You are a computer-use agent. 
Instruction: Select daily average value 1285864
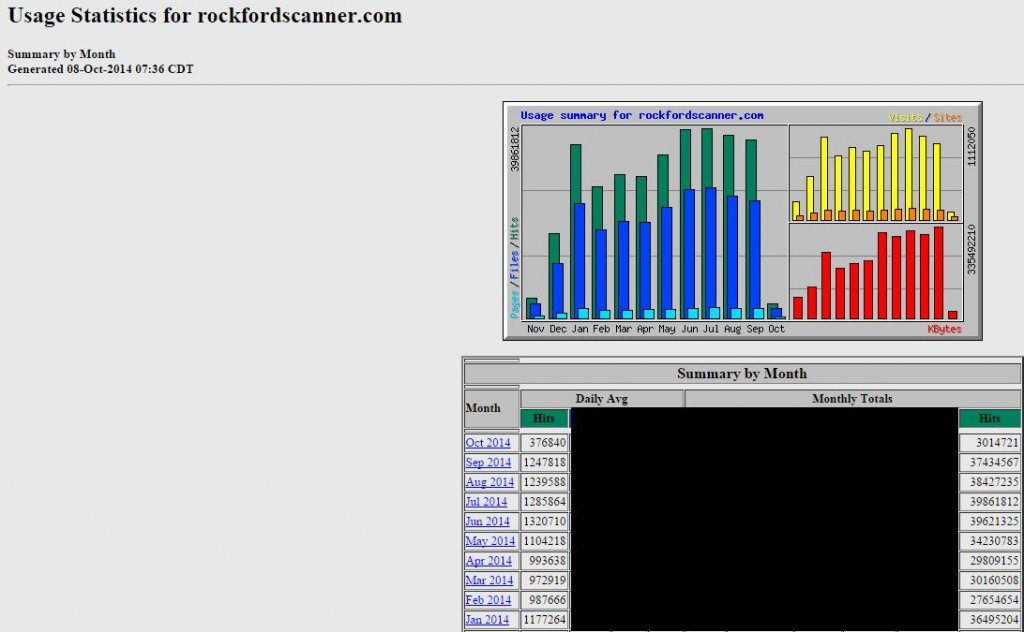[544, 501]
